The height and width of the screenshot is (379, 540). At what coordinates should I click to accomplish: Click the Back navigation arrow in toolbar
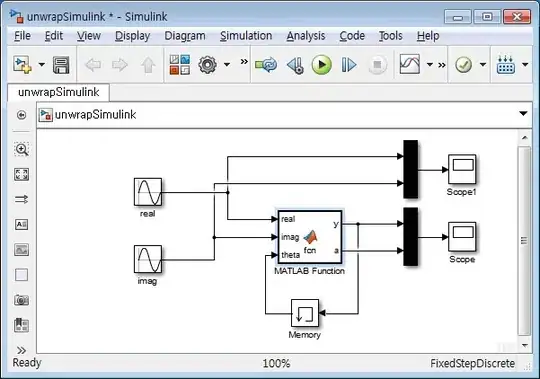click(93, 64)
